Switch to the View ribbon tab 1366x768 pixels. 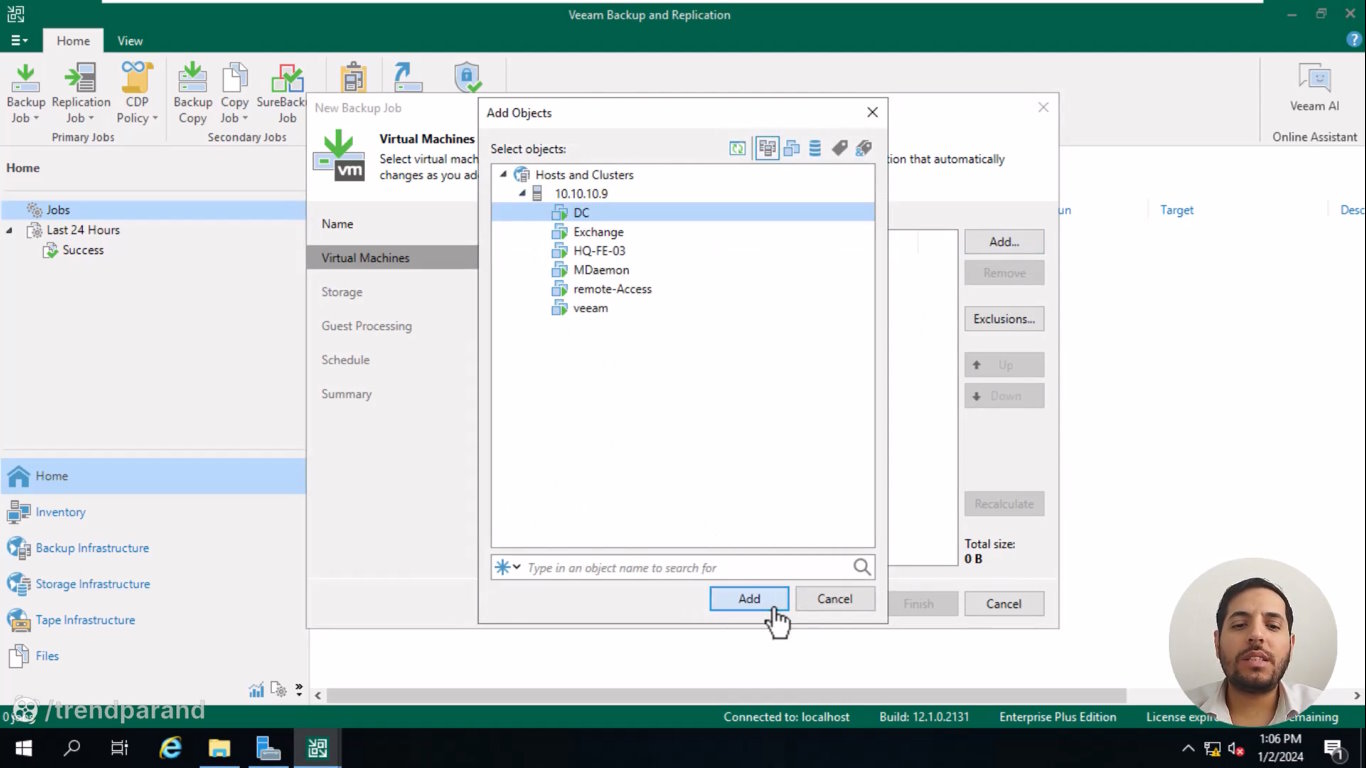[130, 41]
